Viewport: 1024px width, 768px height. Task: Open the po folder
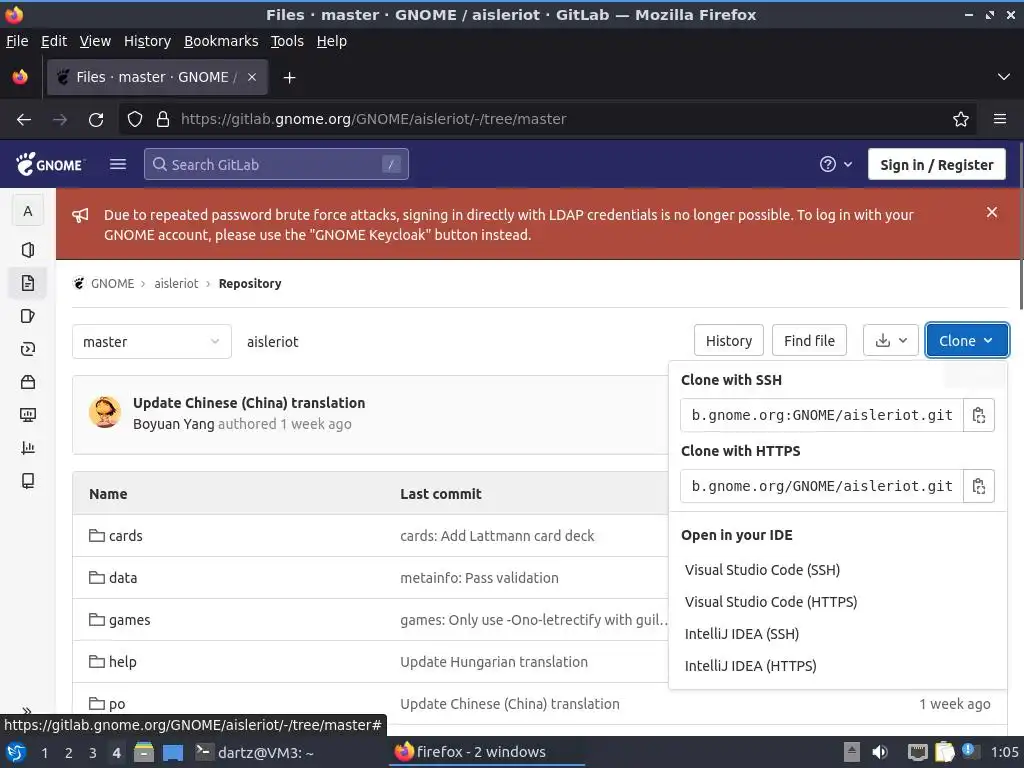coord(117,704)
